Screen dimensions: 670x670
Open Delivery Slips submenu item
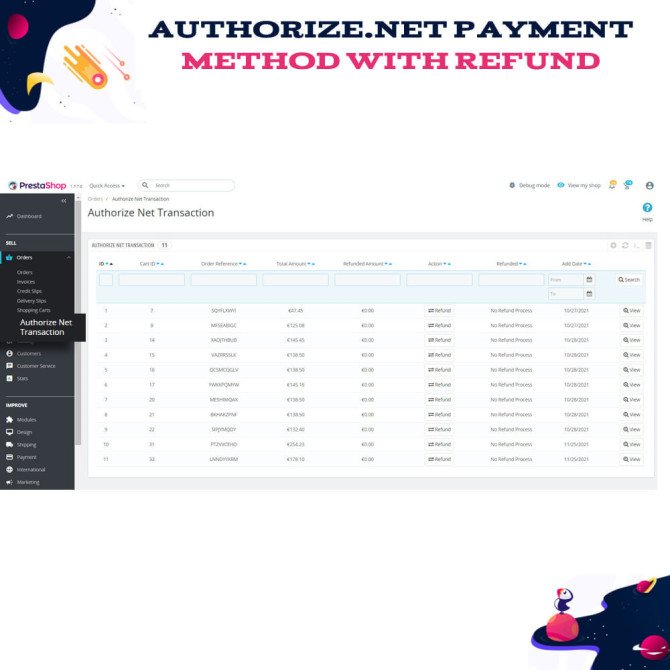[x=31, y=301]
